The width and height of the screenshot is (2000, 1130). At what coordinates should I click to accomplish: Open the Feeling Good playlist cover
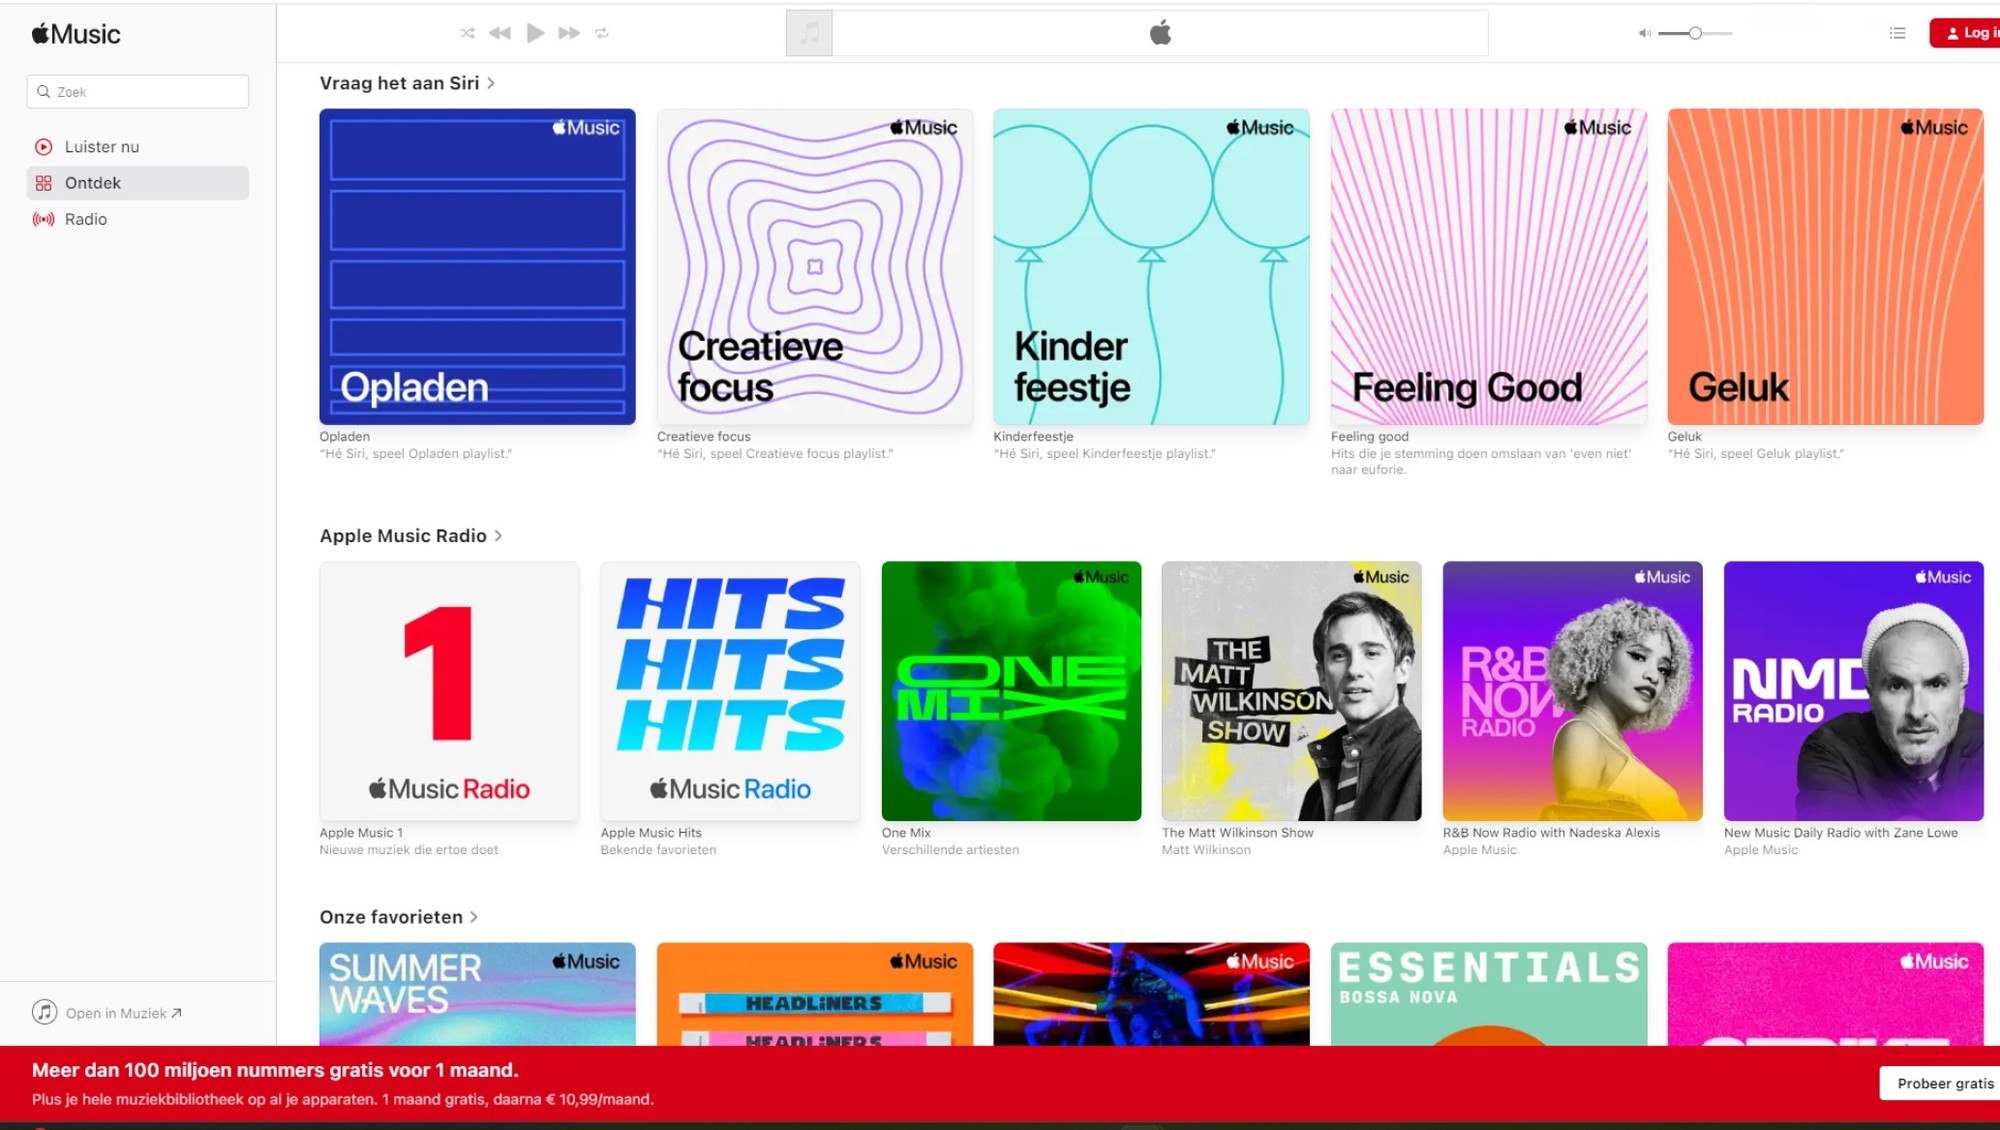click(1488, 266)
